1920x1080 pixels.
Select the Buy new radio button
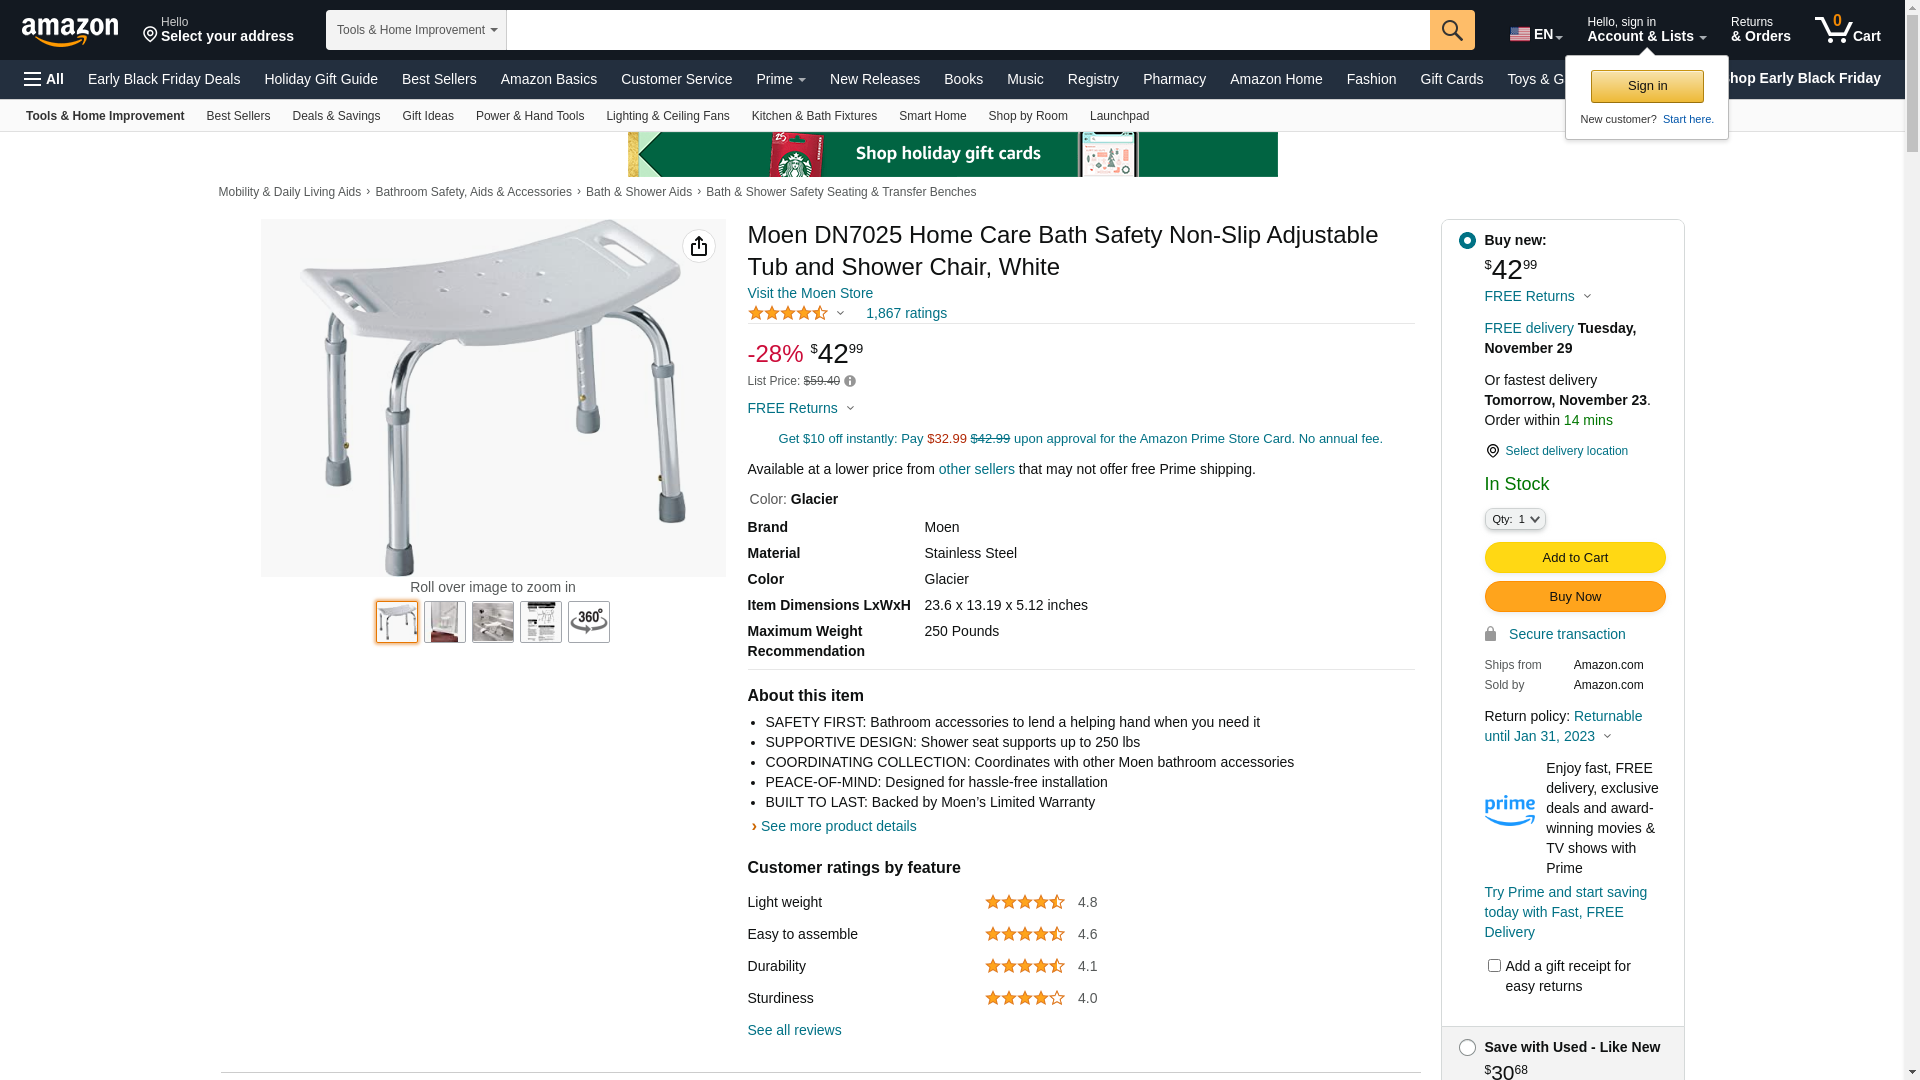point(1467,241)
